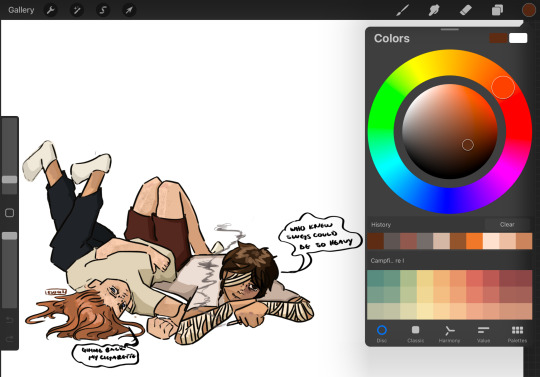Image resolution: width=540 pixels, height=377 pixels.
Task: Click the brush opacity slider handle
Action: coord(10,236)
